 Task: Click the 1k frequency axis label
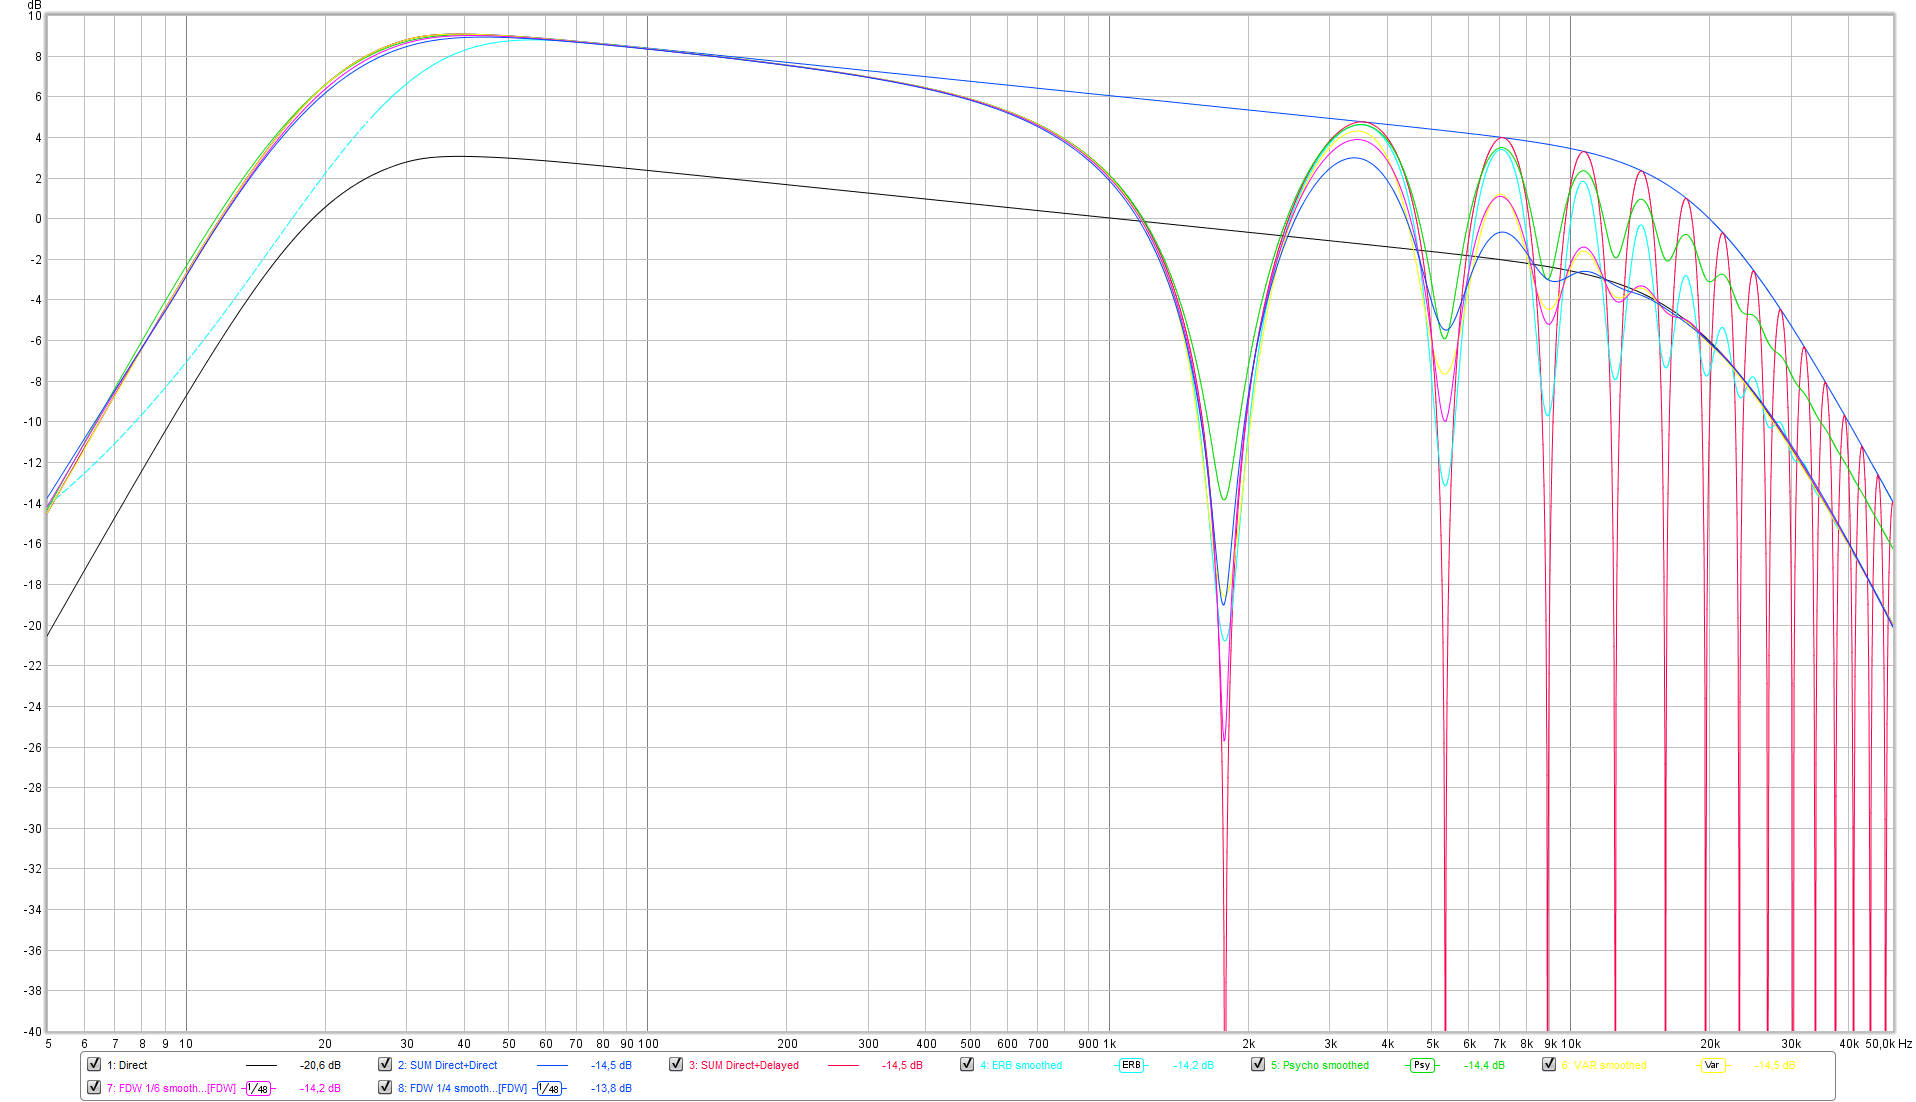tap(1109, 1043)
